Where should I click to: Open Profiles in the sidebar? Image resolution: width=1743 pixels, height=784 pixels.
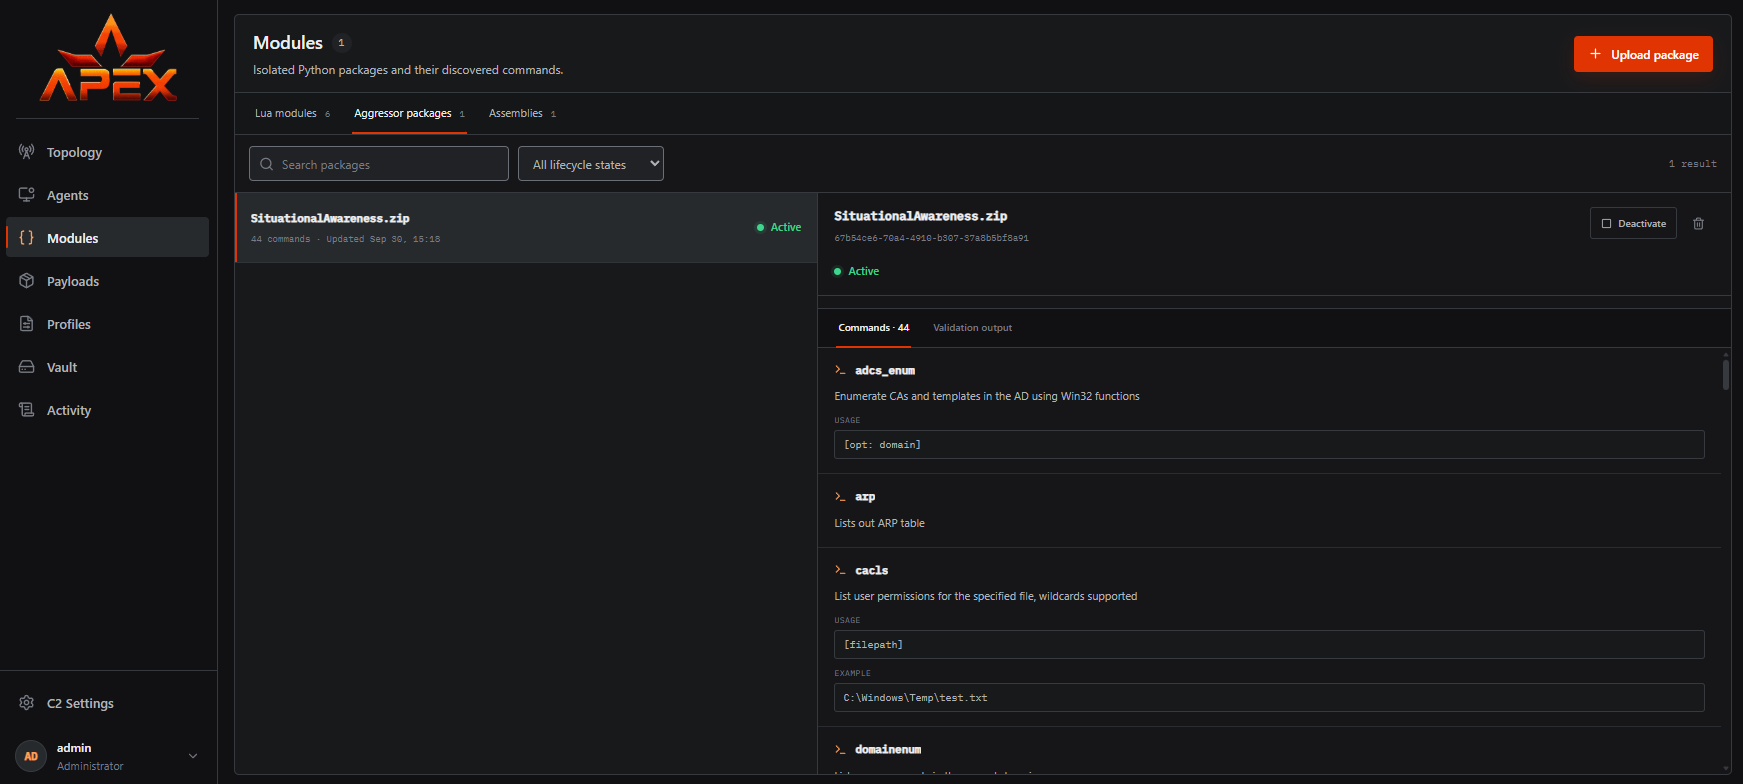[107, 324]
